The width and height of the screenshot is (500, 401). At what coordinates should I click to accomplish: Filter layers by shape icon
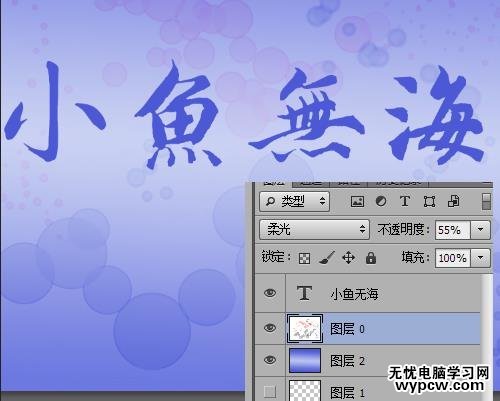[x=429, y=201]
